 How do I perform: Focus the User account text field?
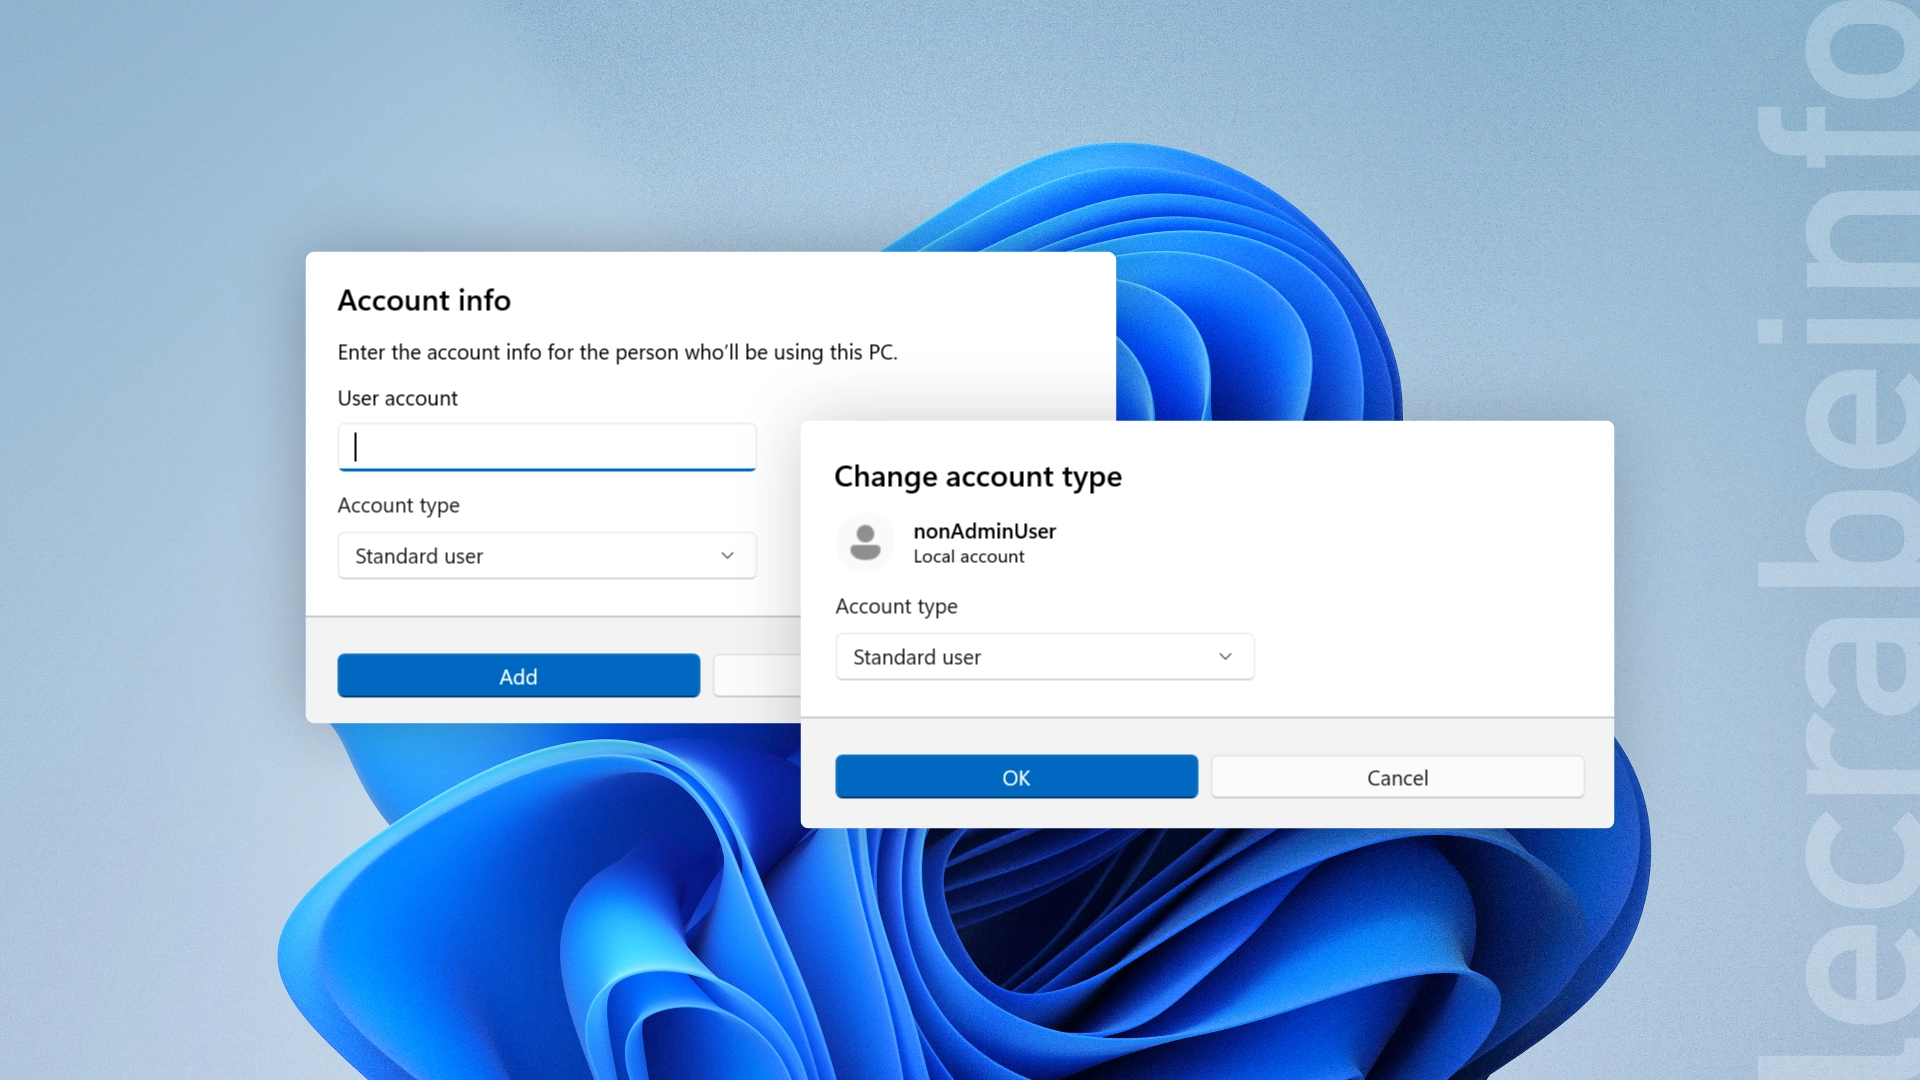[x=546, y=447]
